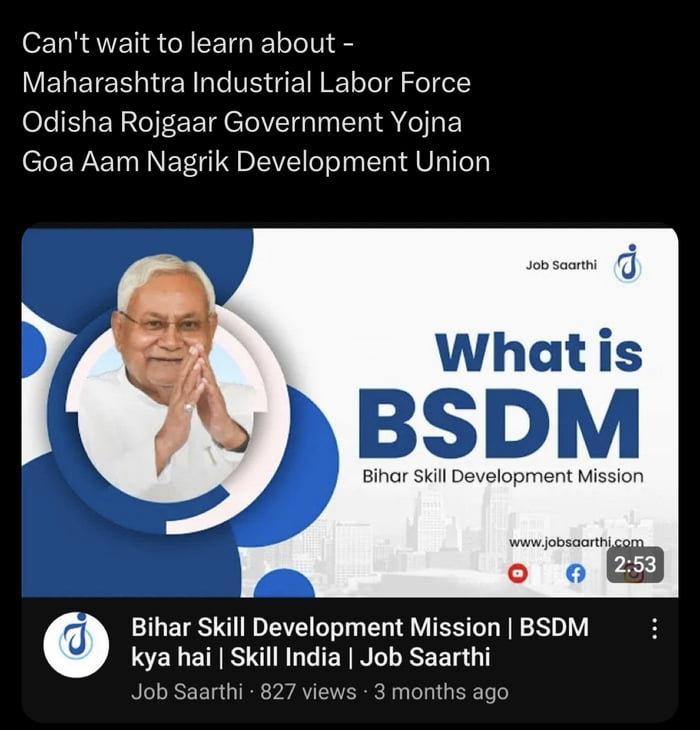Click the 'What is' heading in thumbnail
This screenshot has width=700, height=730.
539,350
